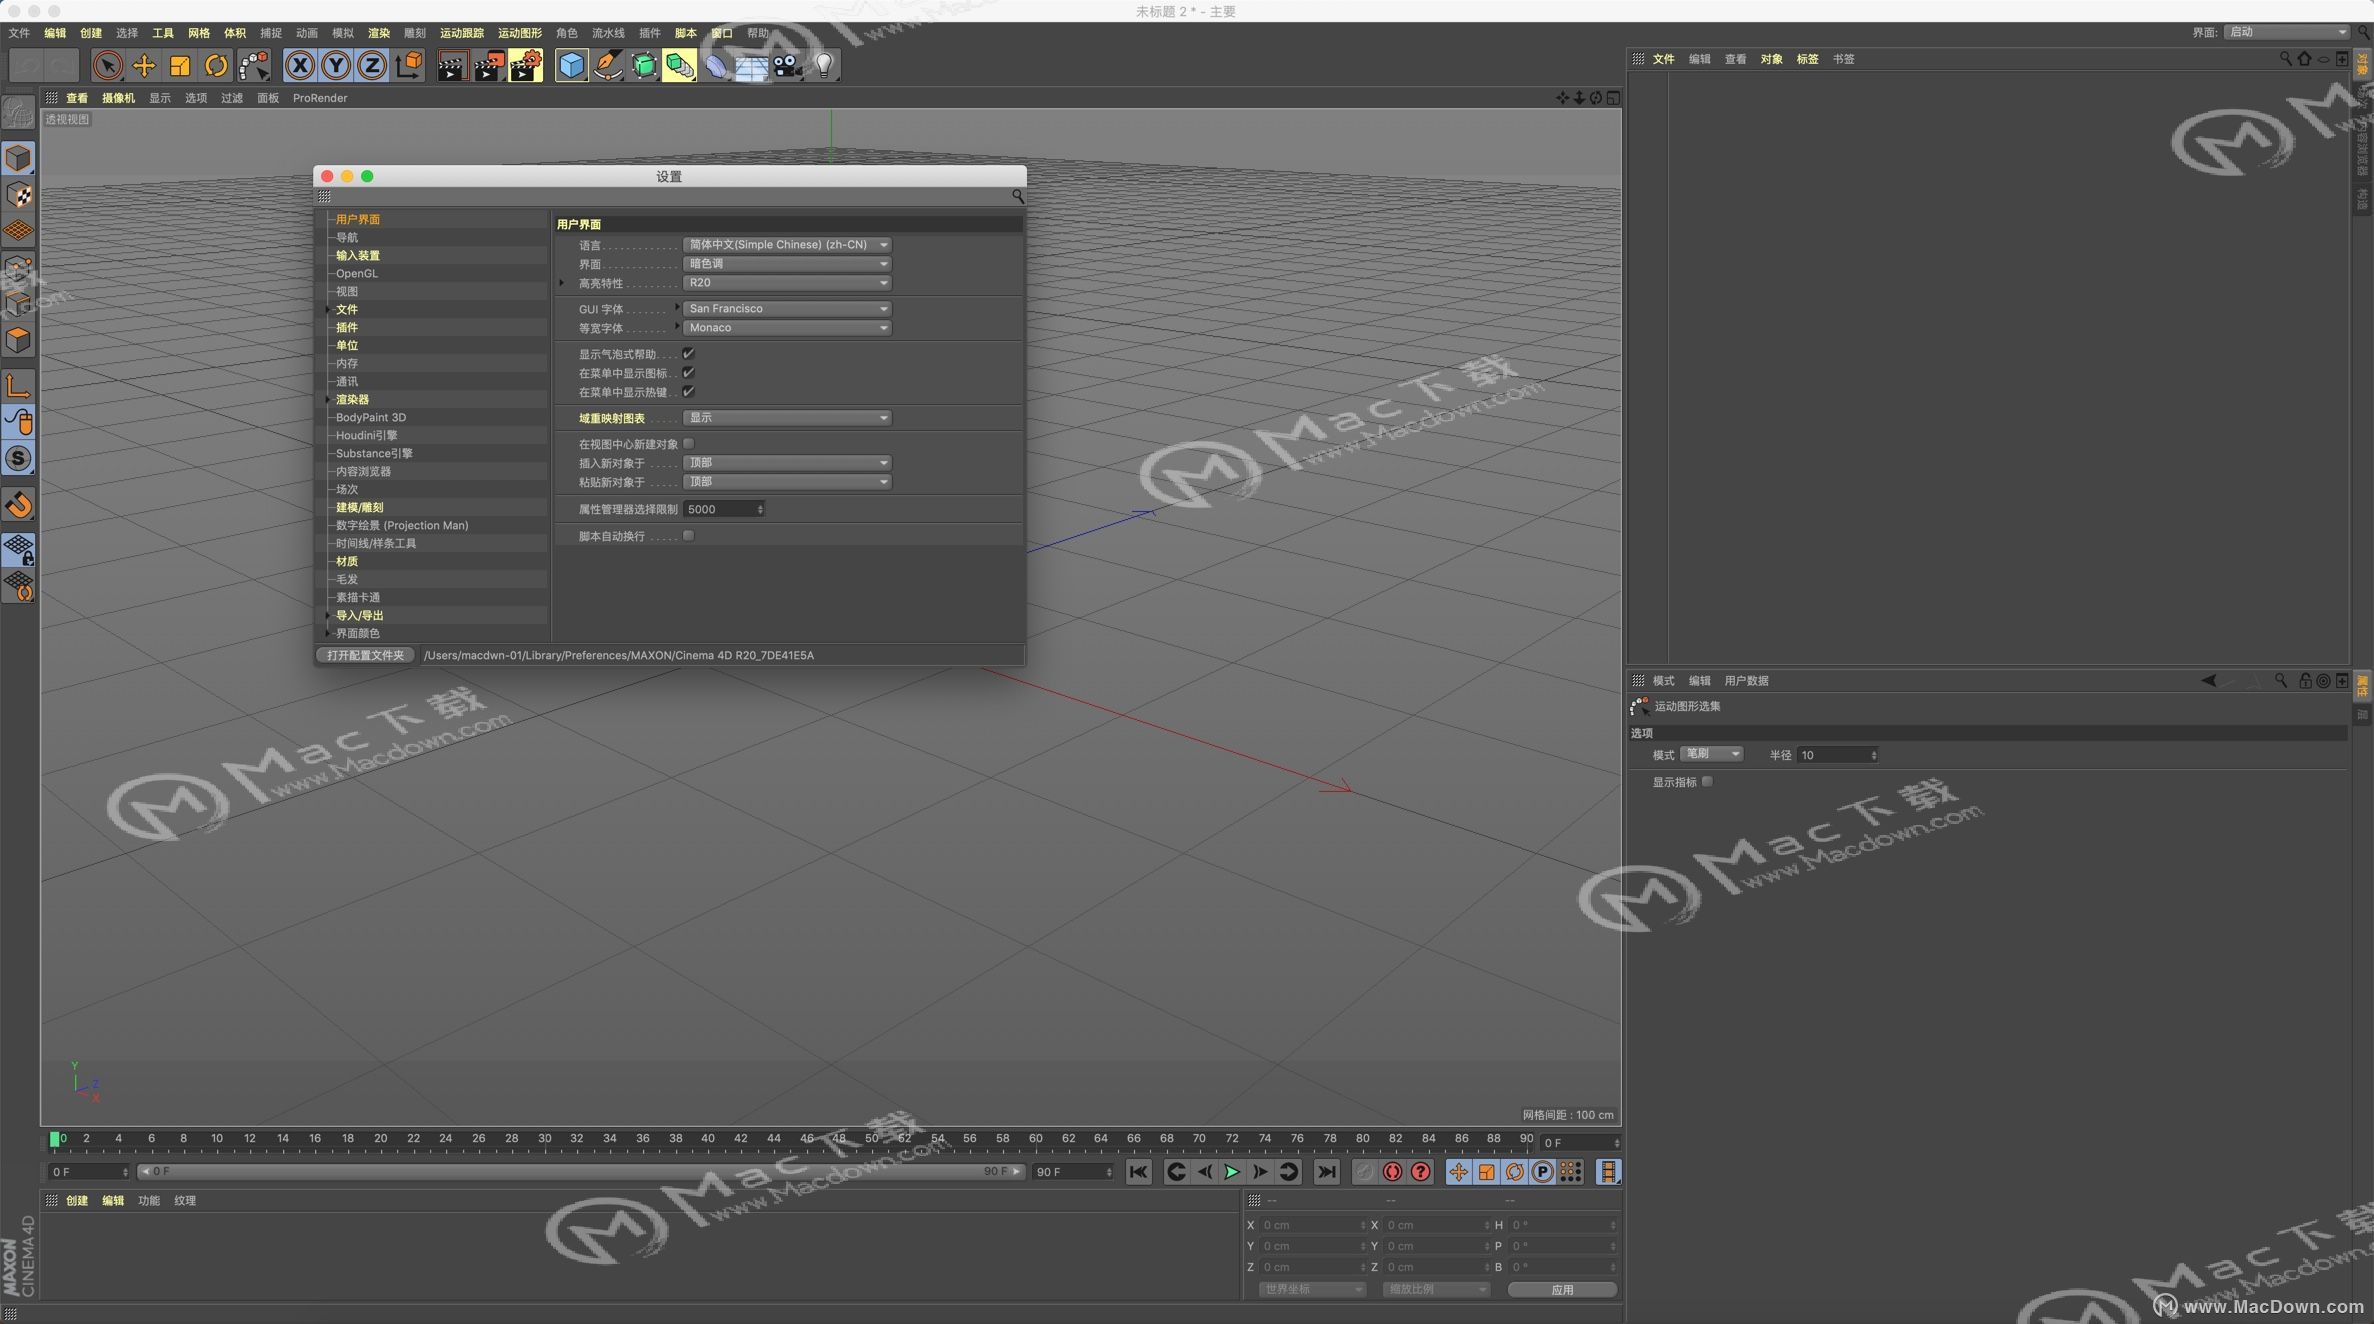Click the magnet Snap icon in sidebar

[18, 505]
